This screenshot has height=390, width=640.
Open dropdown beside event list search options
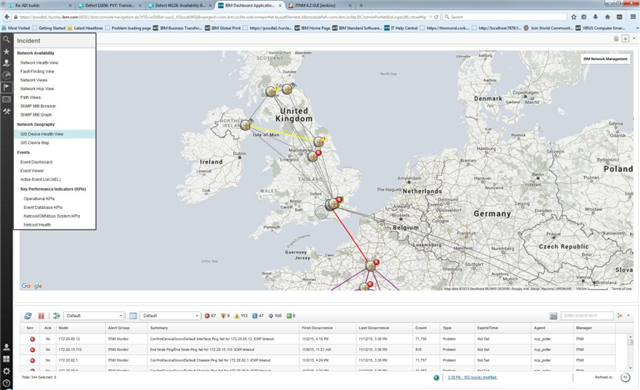628,316
